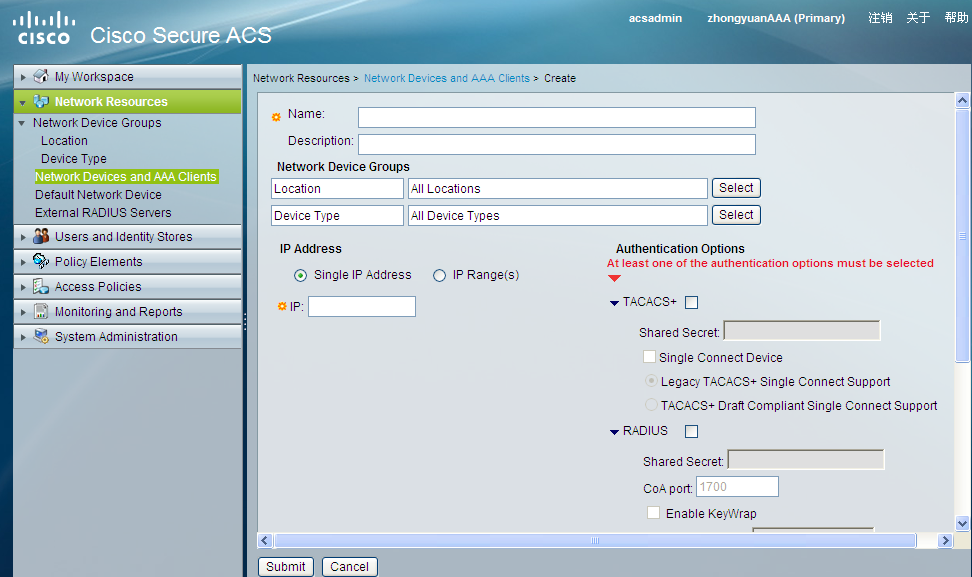Click the 关于 about link
972x577 pixels.
pos(918,18)
